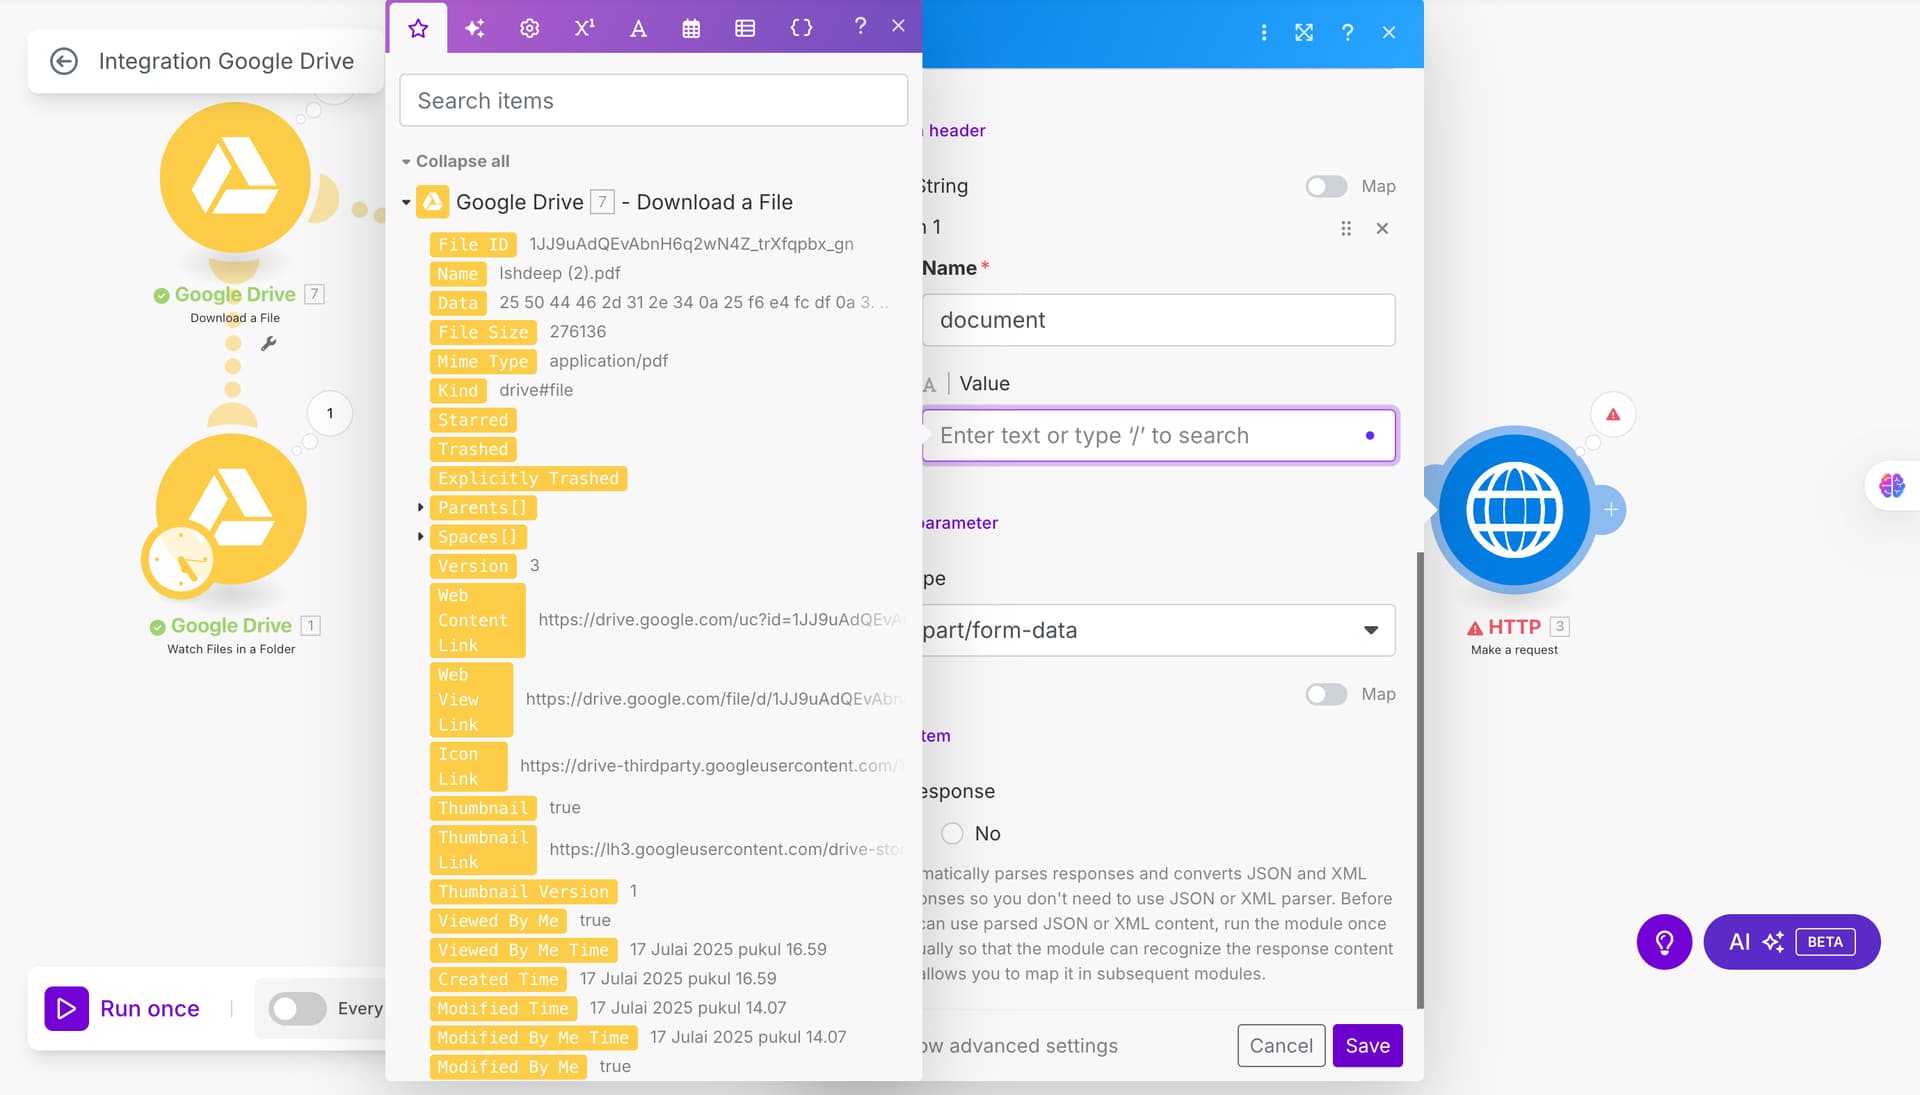Expand the HTTP module dialog to fullscreen
The width and height of the screenshot is (1920, 1095).
[1304, 33]
